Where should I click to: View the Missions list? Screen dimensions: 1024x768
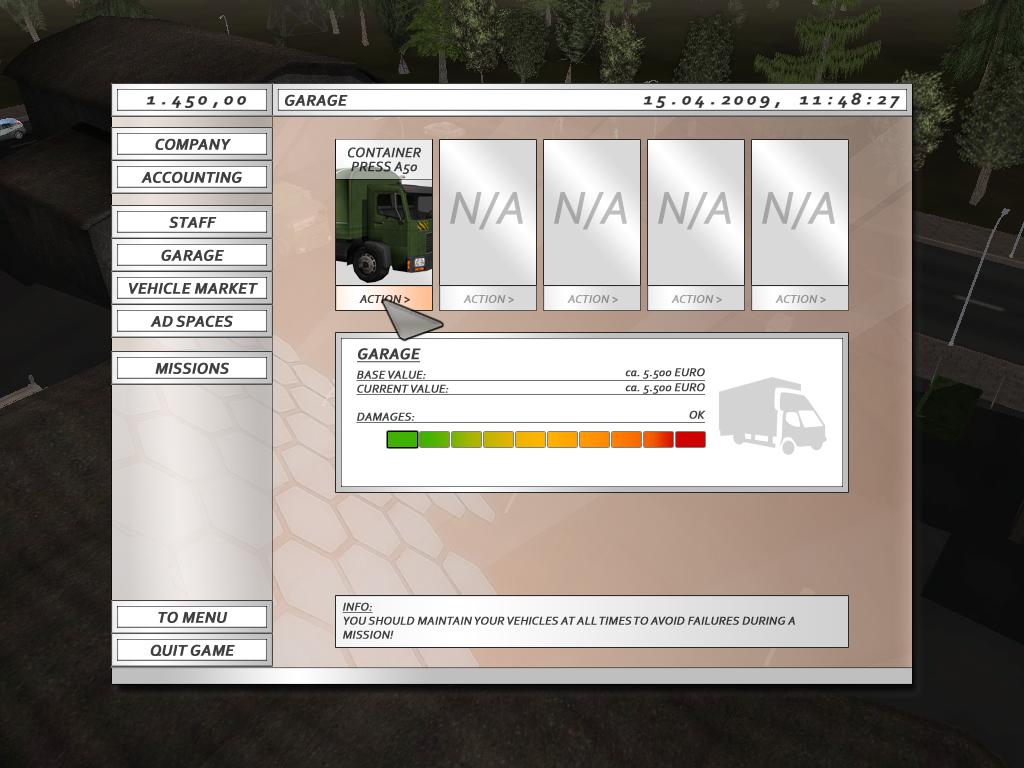(x=192, y=368)
